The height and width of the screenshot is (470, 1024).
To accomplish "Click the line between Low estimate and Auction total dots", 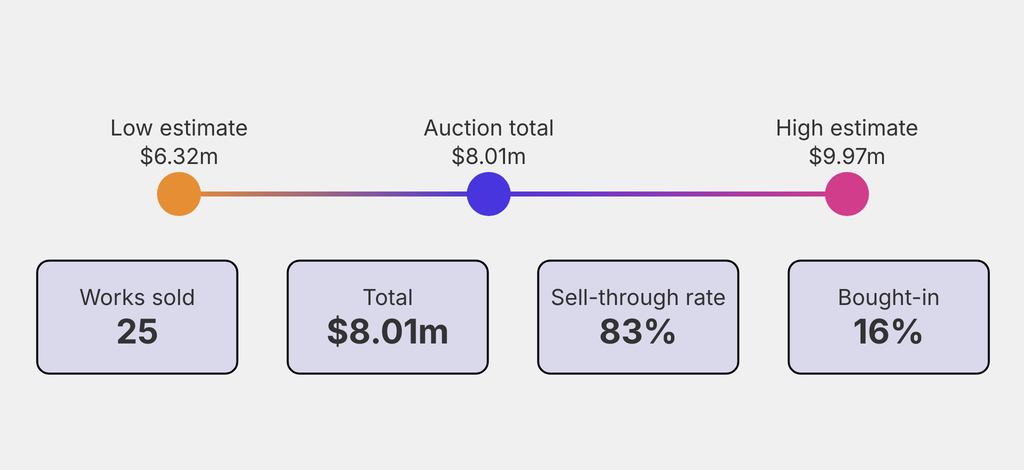I will pyautogui.click(x=334, y=194).
